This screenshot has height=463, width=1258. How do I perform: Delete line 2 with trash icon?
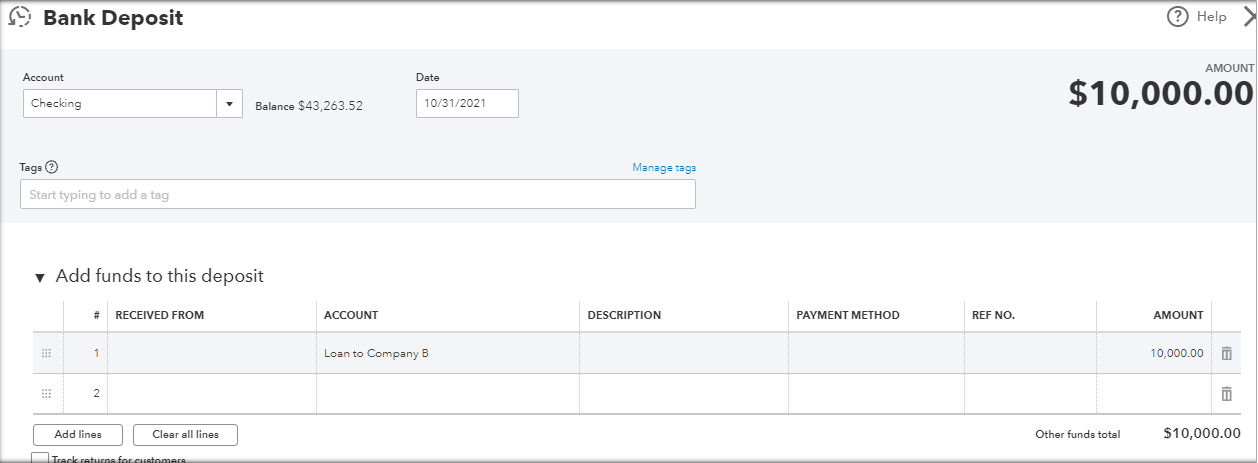1226,393
